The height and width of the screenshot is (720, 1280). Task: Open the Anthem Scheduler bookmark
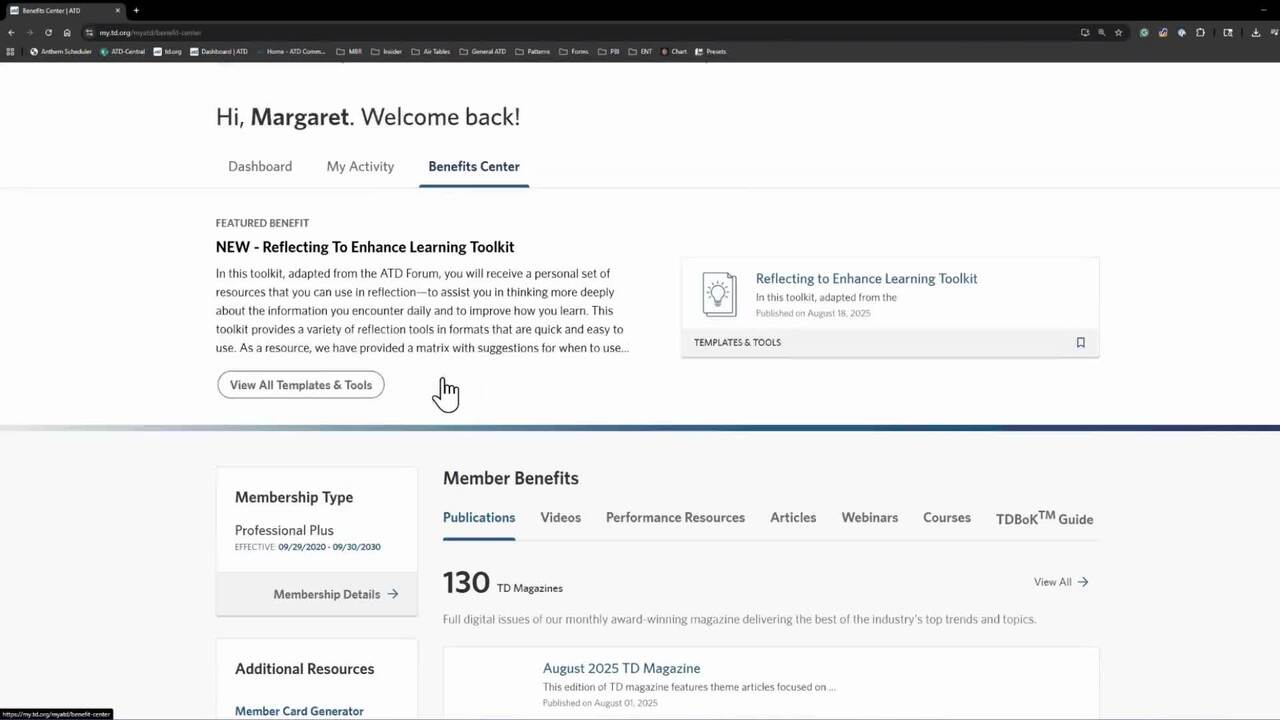[61, 51]
